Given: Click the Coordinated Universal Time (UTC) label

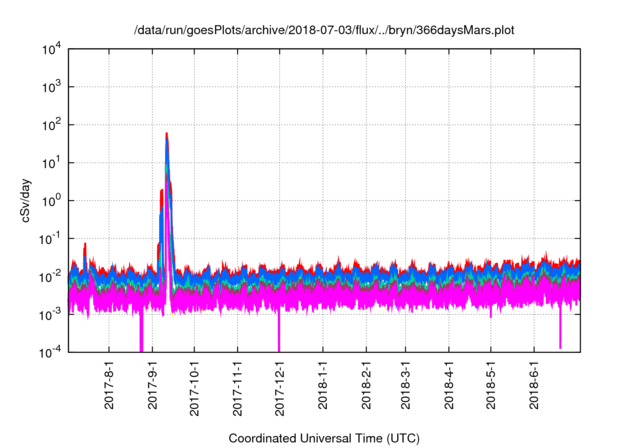Looking at the screenshot, I should tap(324, 438).
